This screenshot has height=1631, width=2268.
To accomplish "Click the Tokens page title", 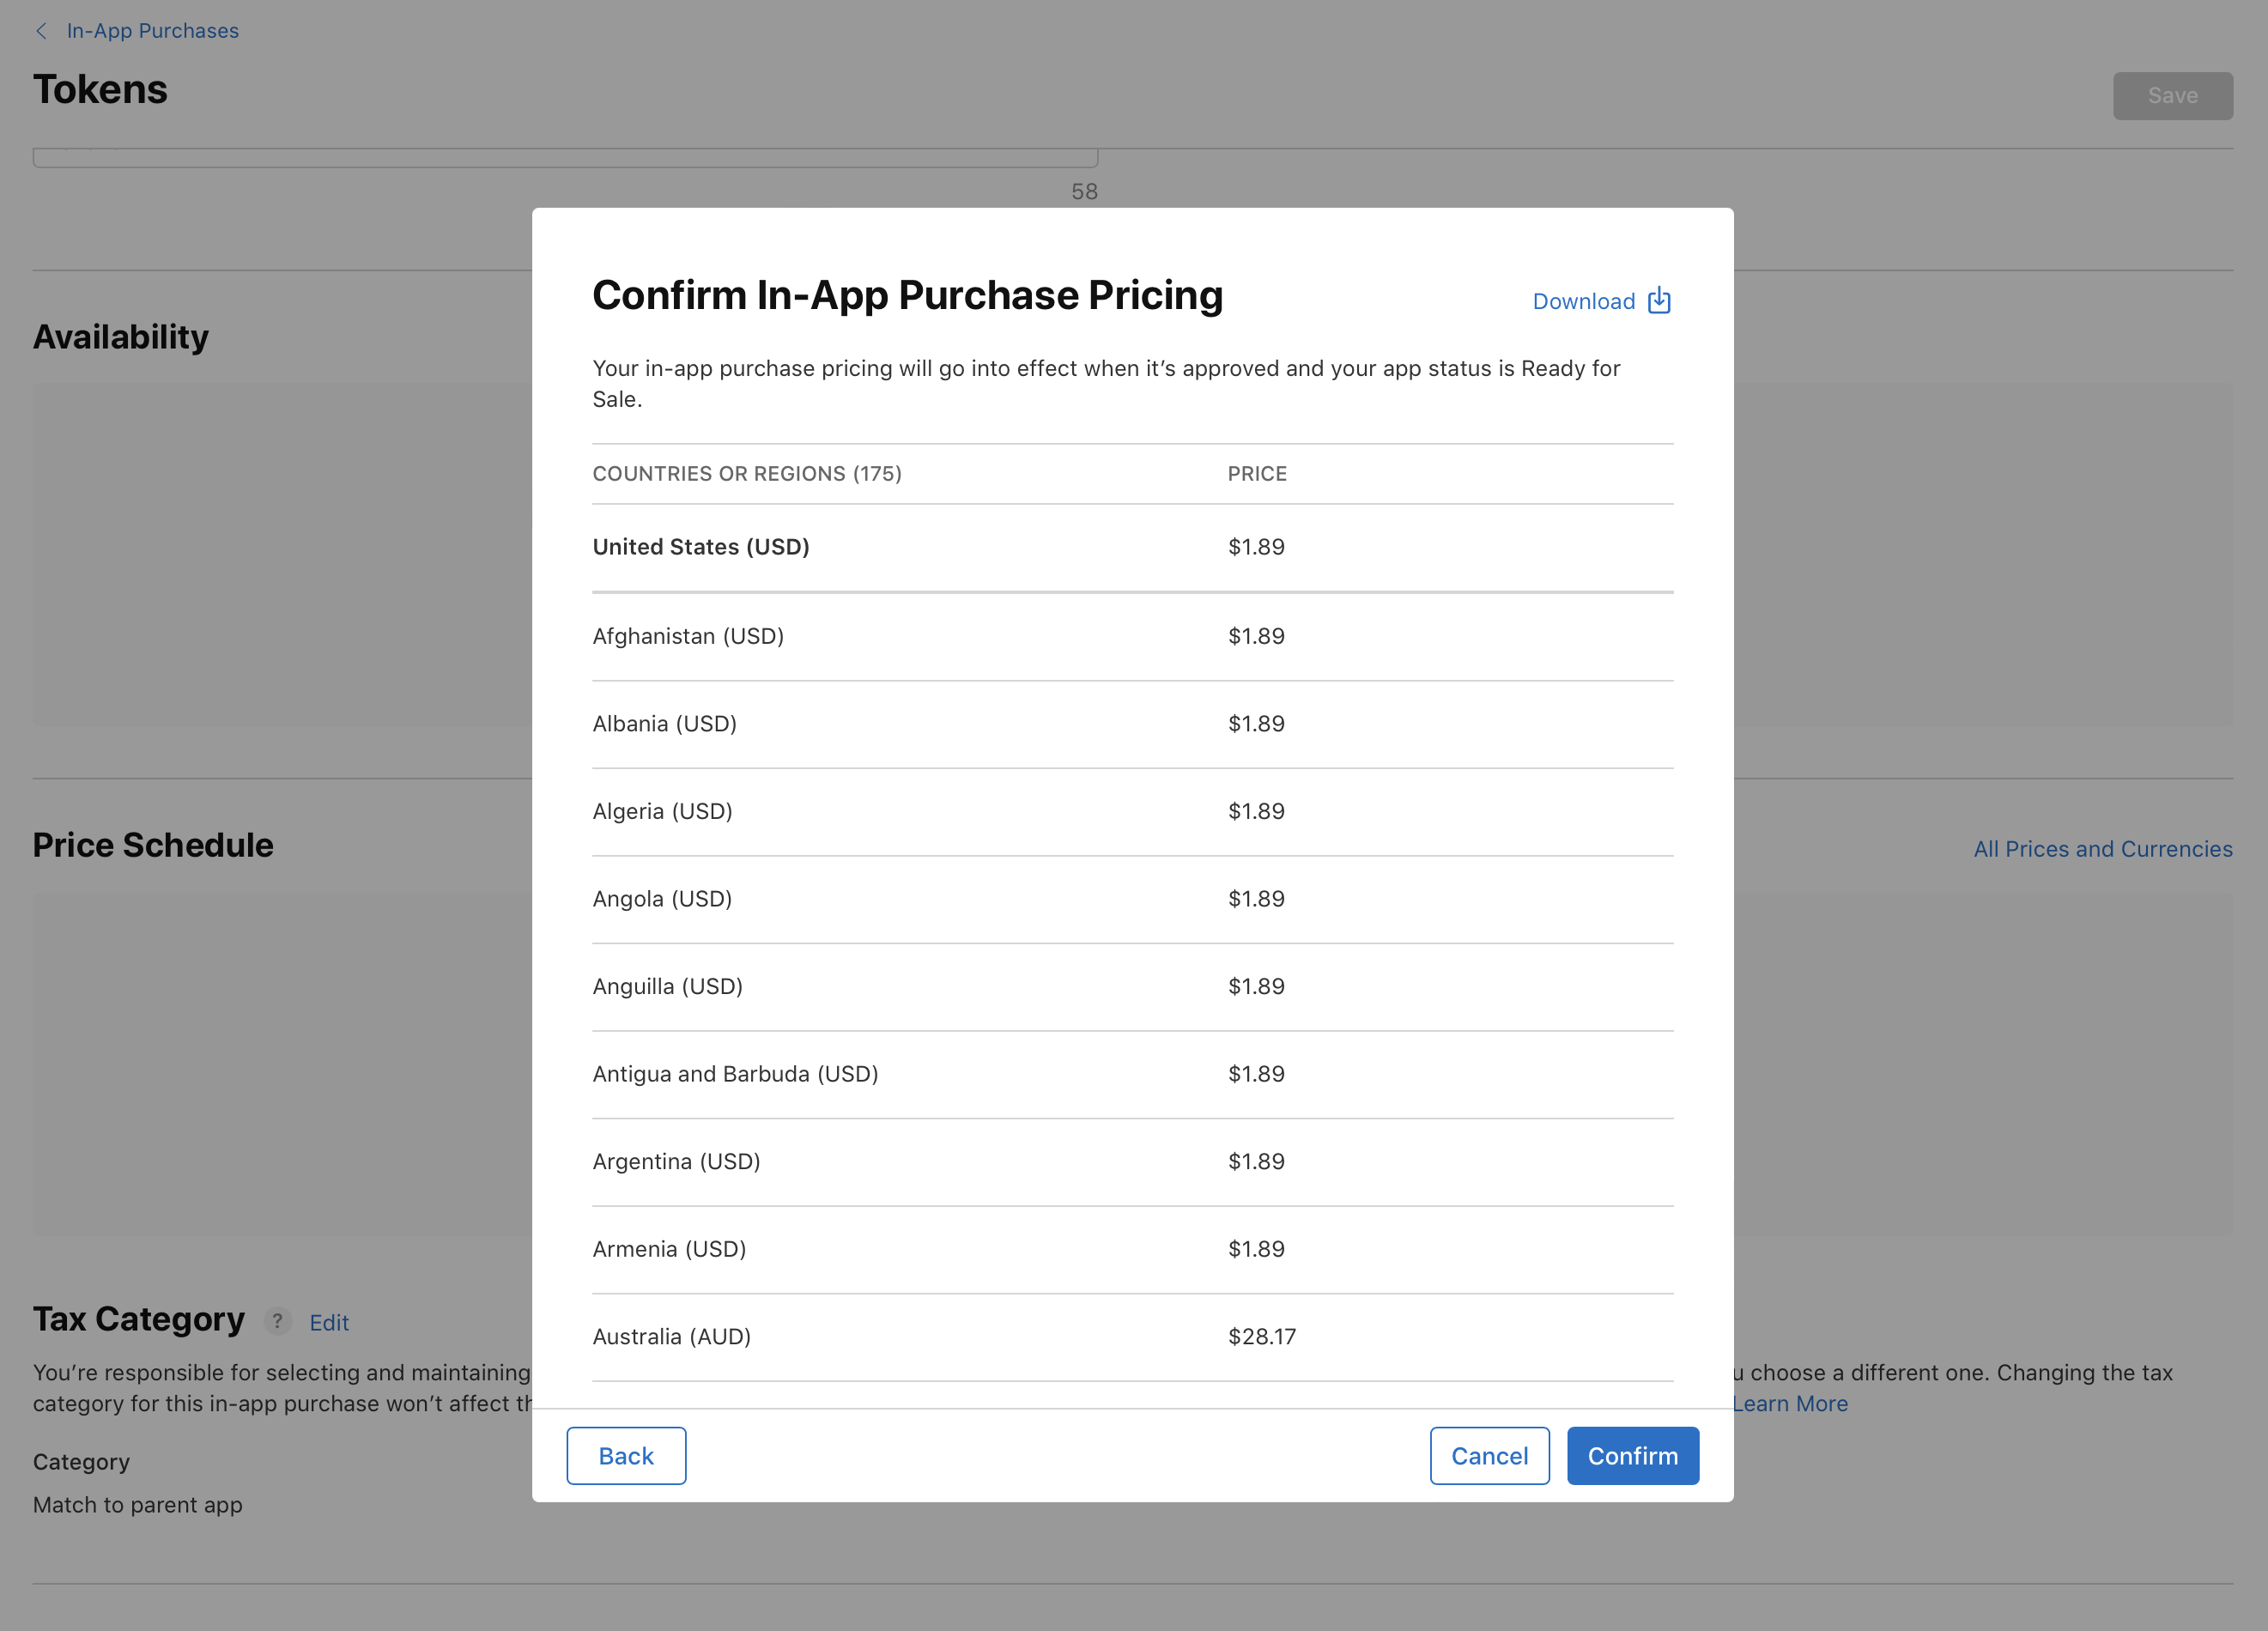I will 100,89.
